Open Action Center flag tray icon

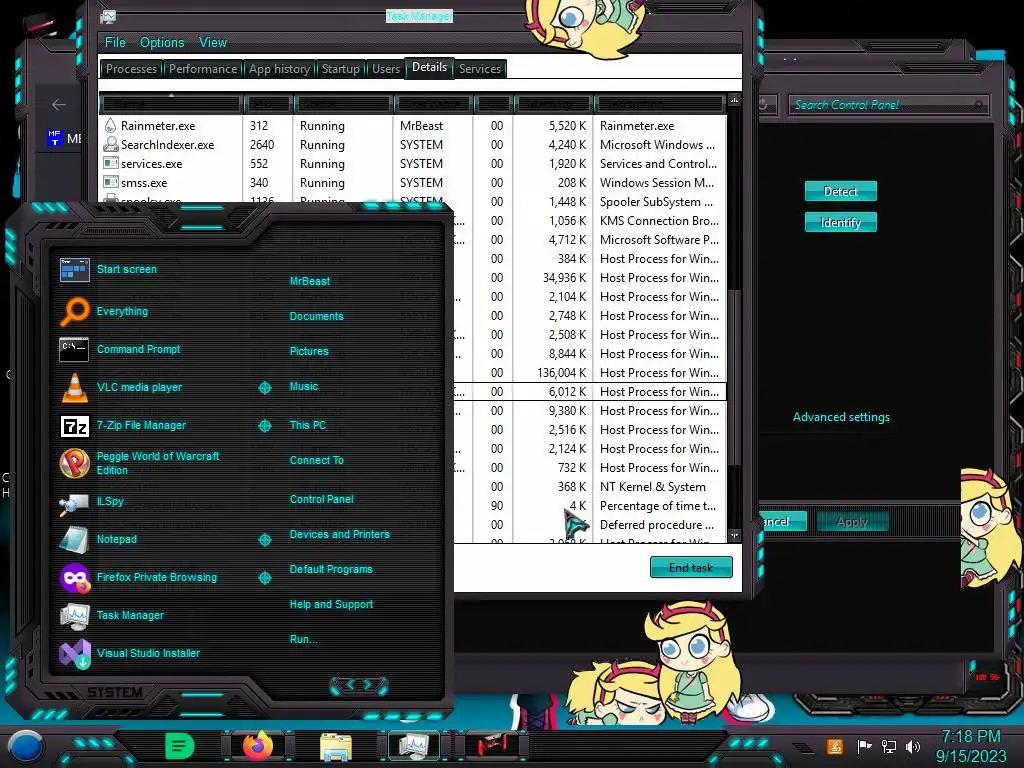[865, 746]
